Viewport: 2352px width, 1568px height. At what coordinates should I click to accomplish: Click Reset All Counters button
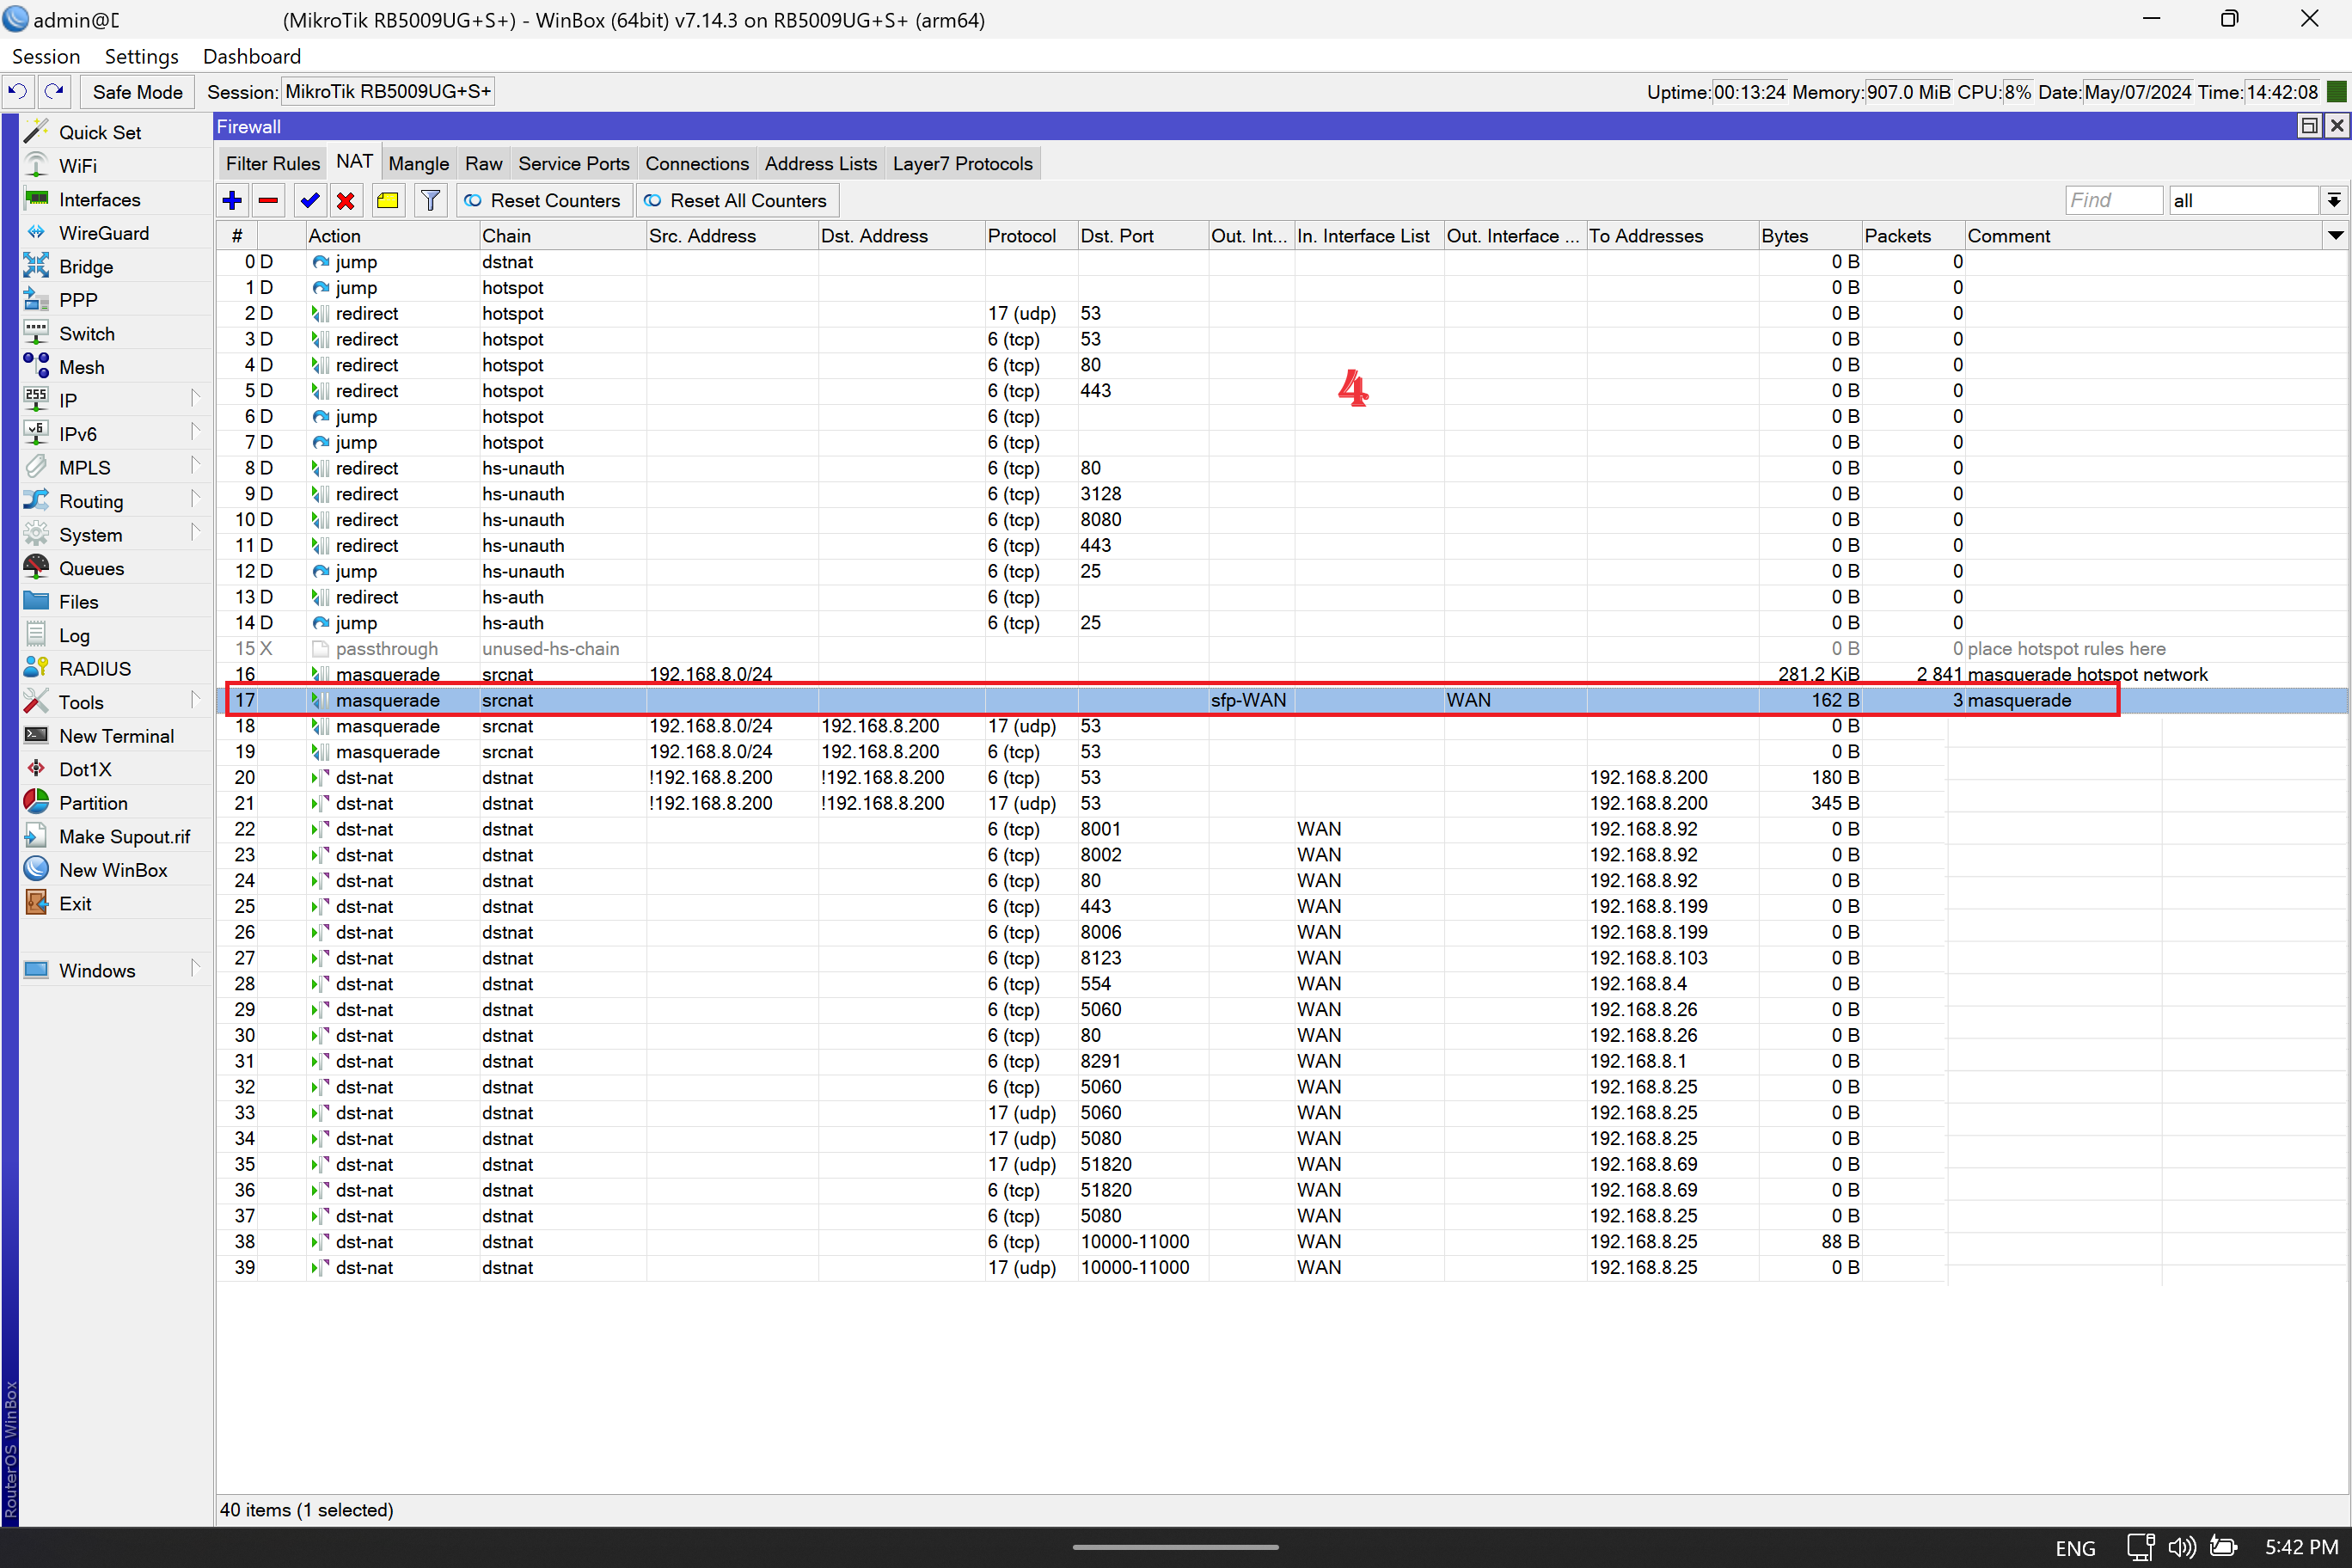pos(736,200)
